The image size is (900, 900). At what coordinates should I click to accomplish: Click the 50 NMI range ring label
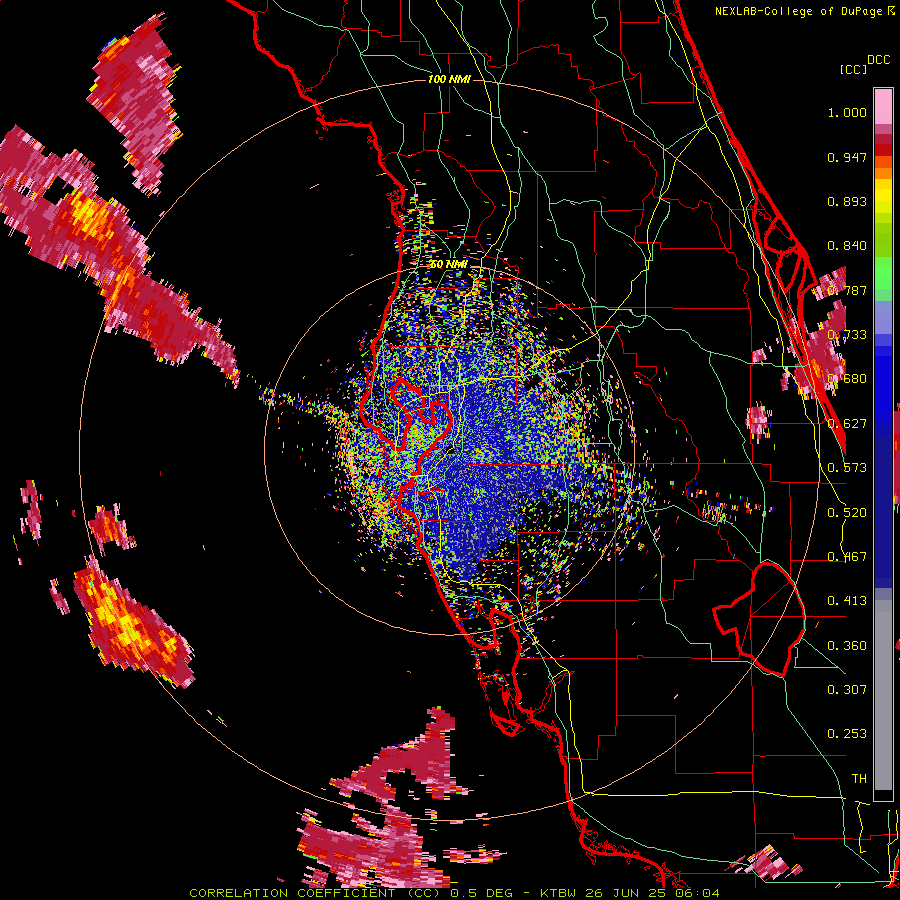coord(448,265)
